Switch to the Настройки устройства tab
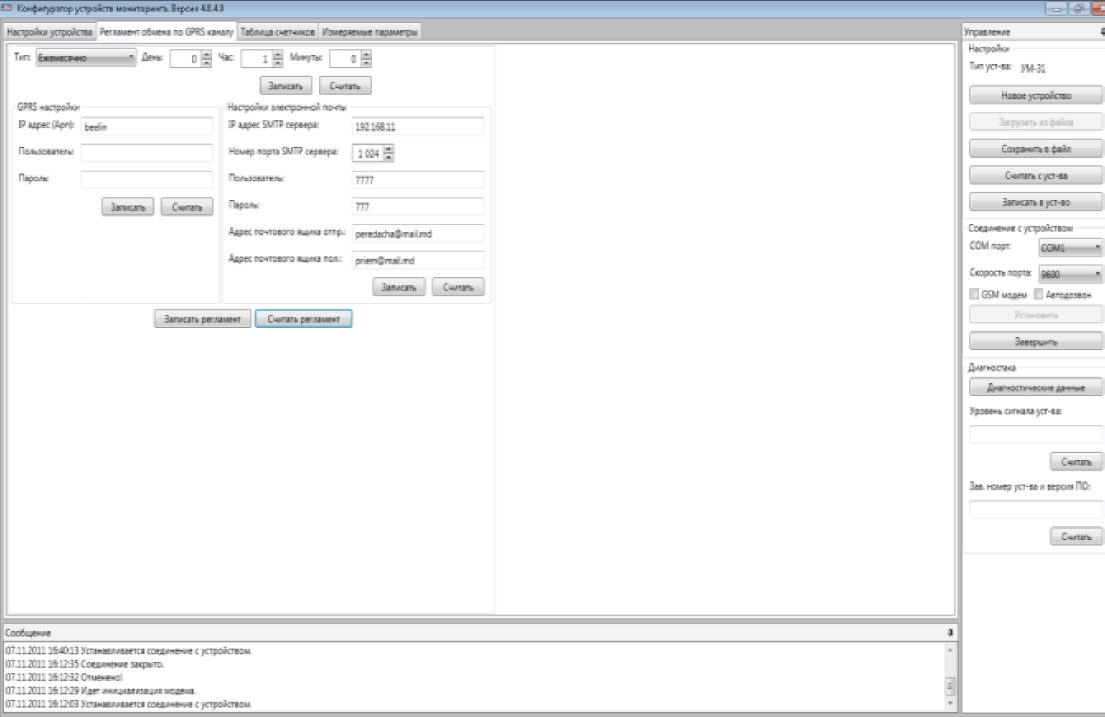1105x717 pixels. 49,32
